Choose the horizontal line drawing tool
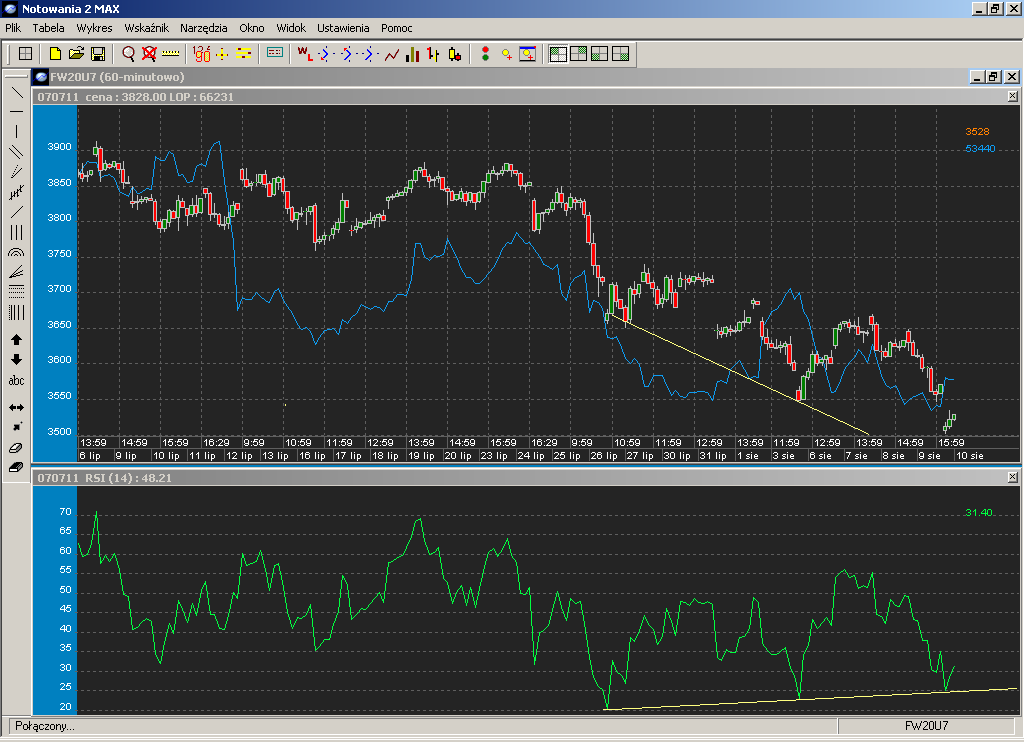The image size is (1024, 742). coord(16,111)
